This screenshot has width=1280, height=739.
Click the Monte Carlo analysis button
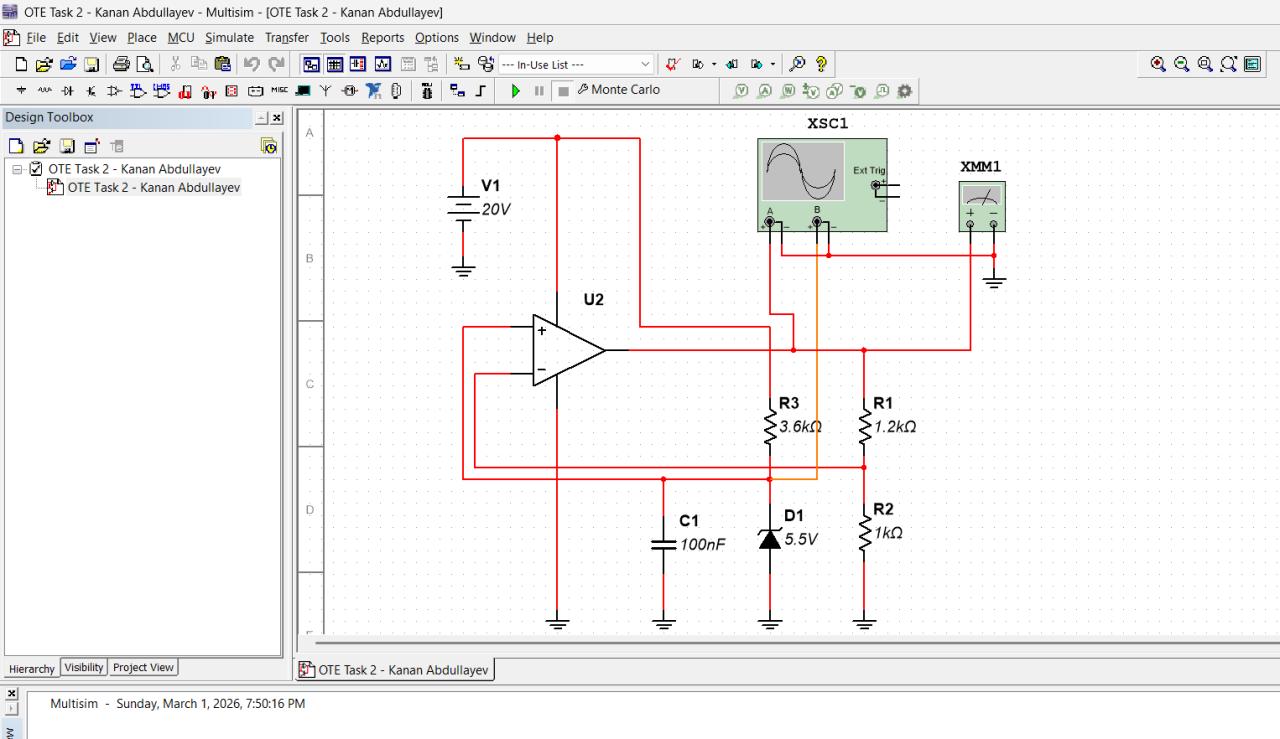pyautogui.click(x=620, y=90)
